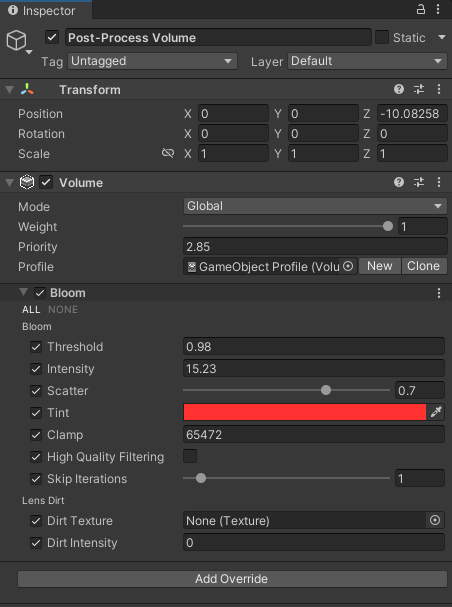Disable the Volume component checkbox
The image size is (452, 607).
click(46, 182)
